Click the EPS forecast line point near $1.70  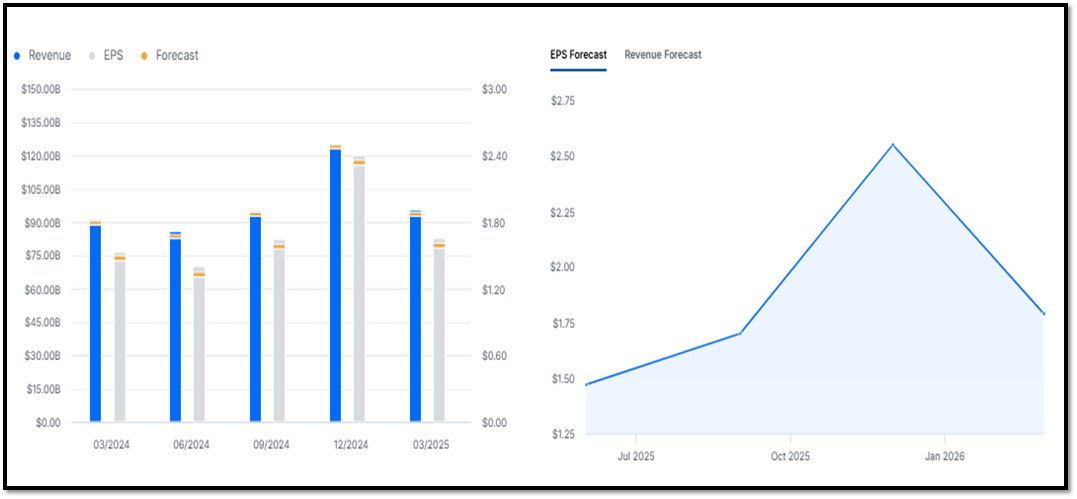740,333
